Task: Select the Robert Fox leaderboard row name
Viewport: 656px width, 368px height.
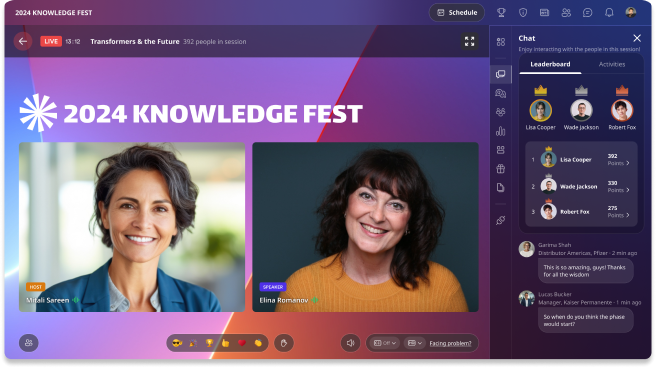Action: (574, 212)
